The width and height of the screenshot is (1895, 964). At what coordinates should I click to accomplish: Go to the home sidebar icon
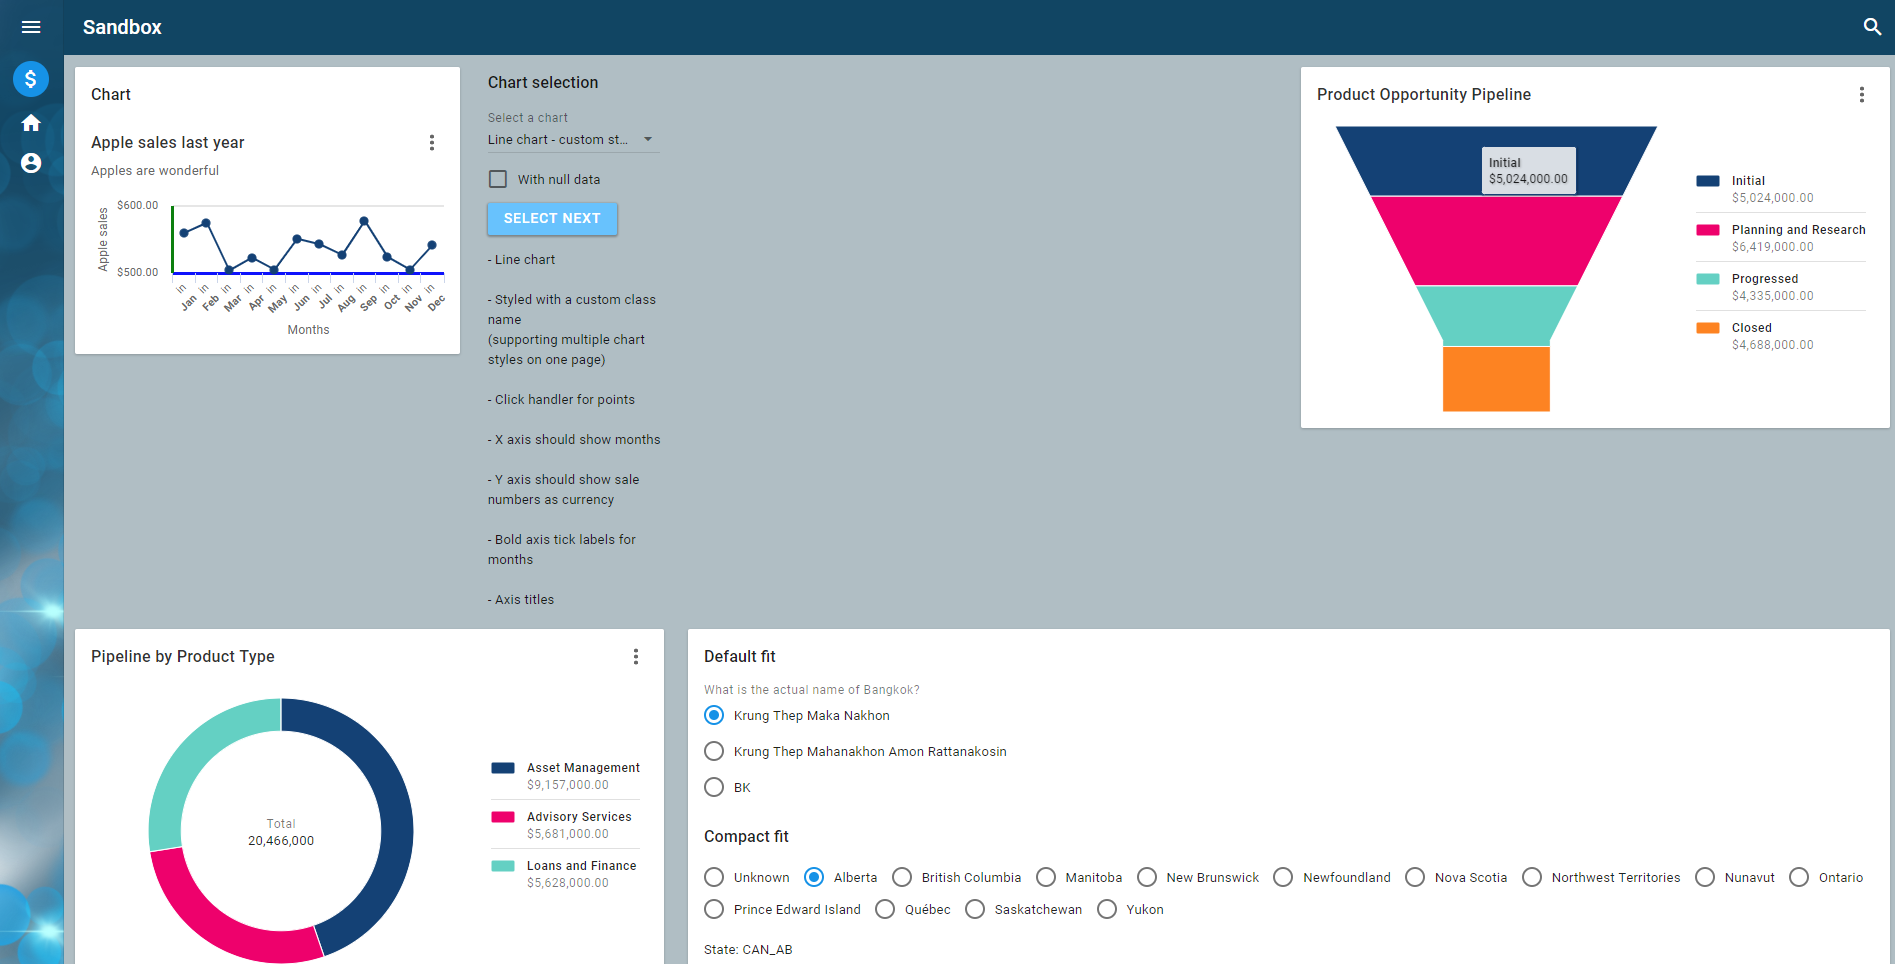tap(31, 123)
